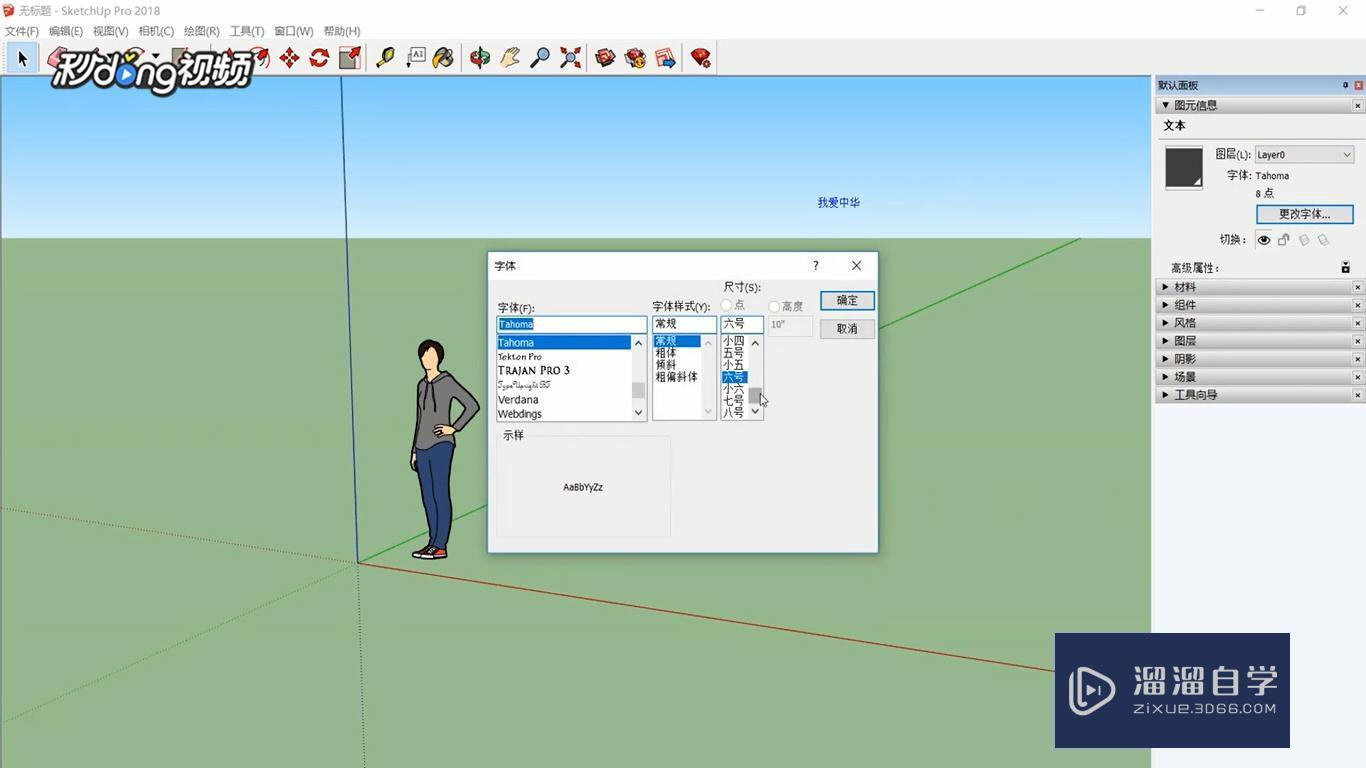The image size is (1366, 768).
Task: Expand the 材料 section
Action: tap(1165, 287)
